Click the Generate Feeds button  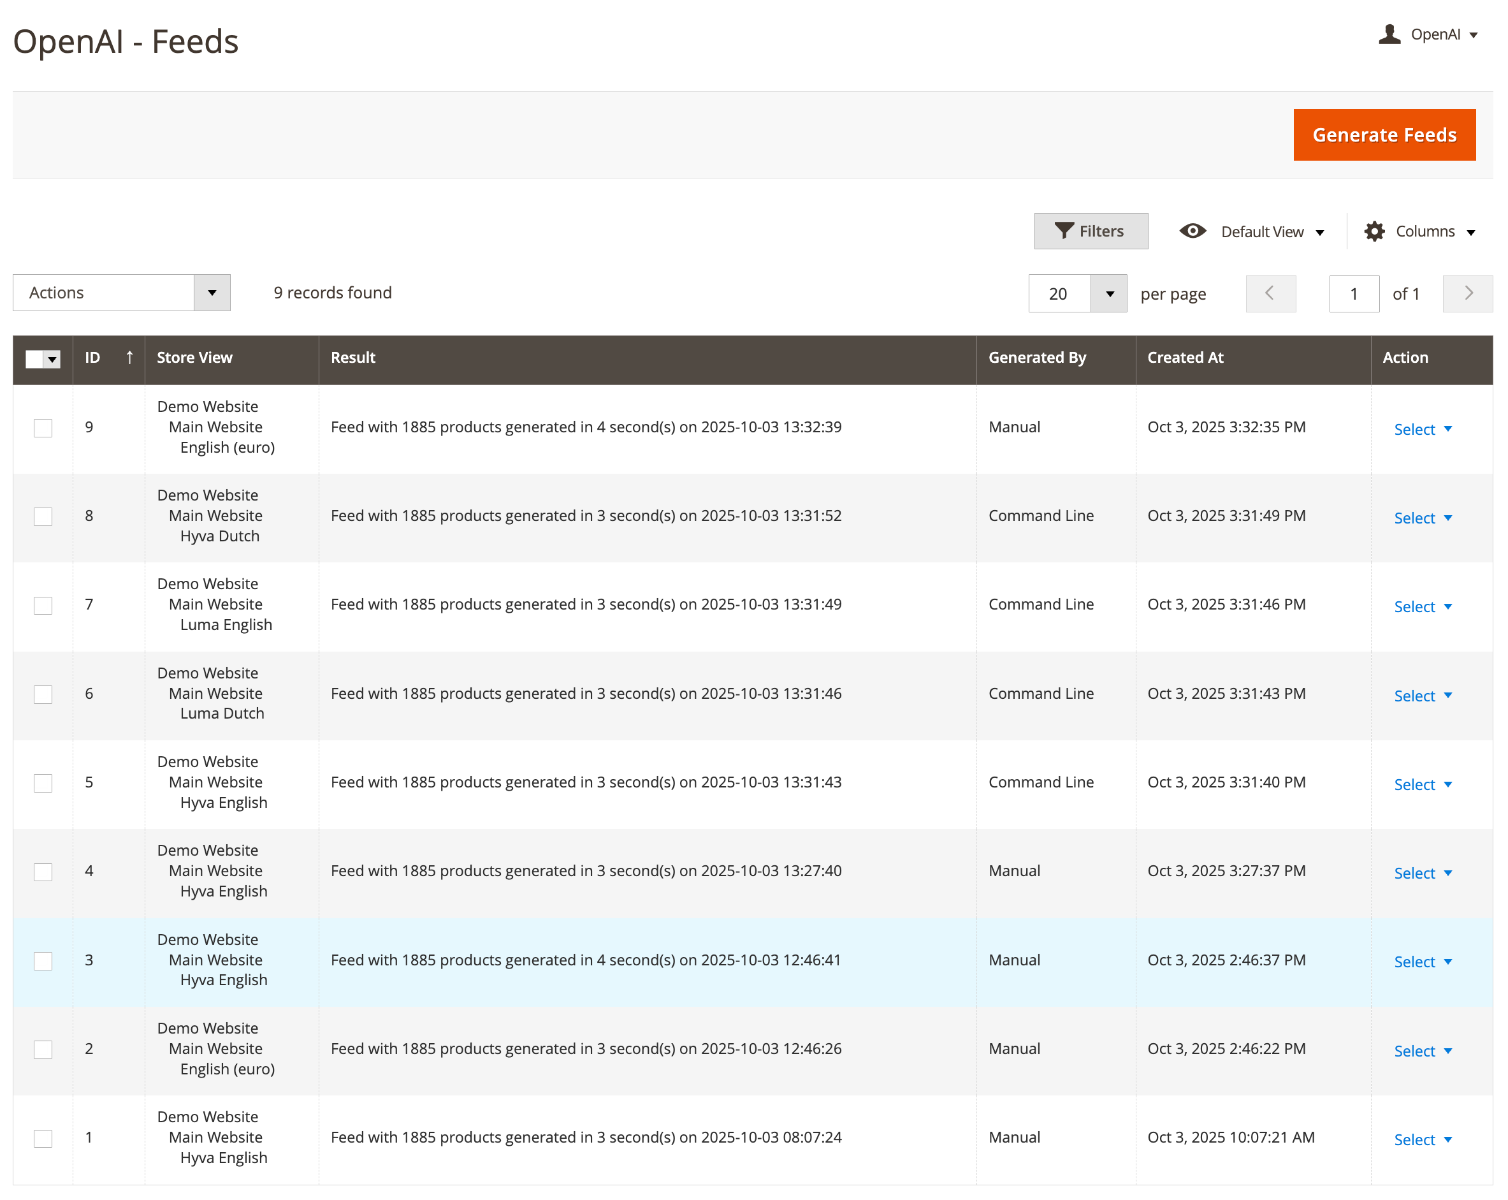tap(1384, 135)
